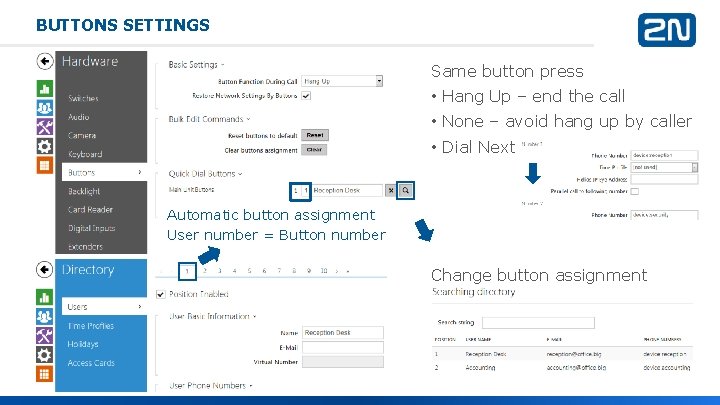Open the orange grid icon in Hardware sidebar
The image size is (720, 405).
pyautogui.click(x=45, y=165)
